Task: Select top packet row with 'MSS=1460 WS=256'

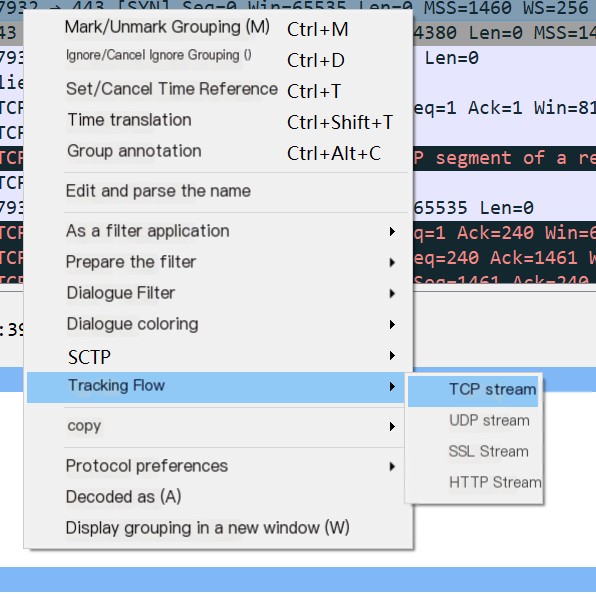Action: [x=504, y=9]
